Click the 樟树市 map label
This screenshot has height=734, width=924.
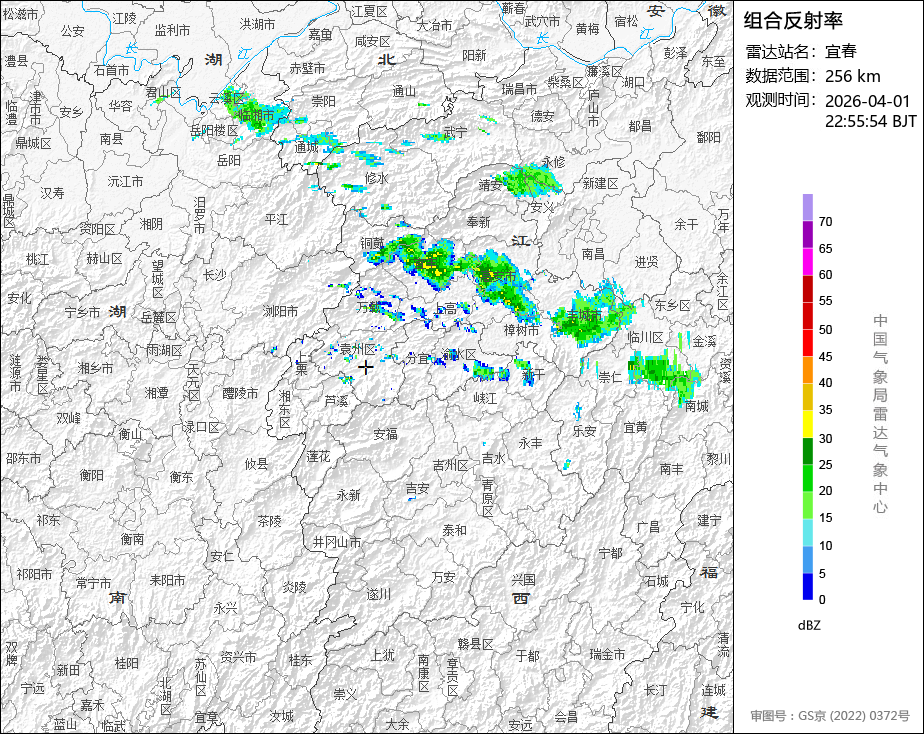coord(522,330)
